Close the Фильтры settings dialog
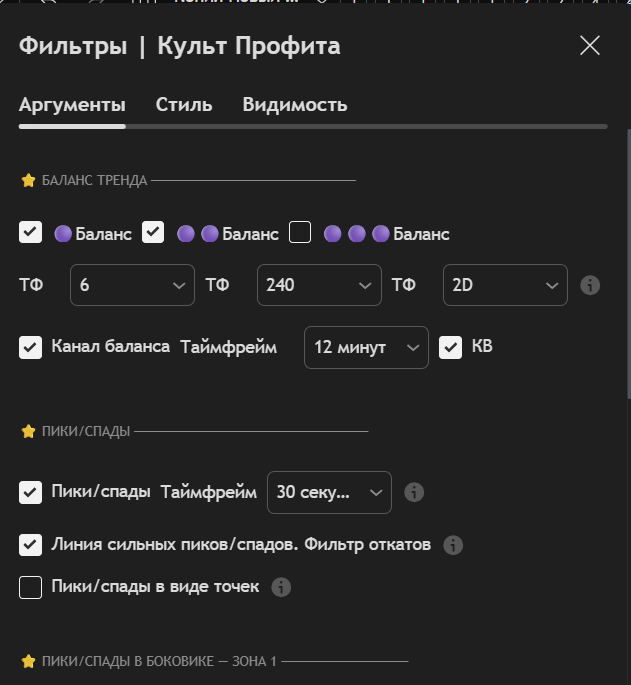This screenshot has height=685, width=631. [590, 45]
